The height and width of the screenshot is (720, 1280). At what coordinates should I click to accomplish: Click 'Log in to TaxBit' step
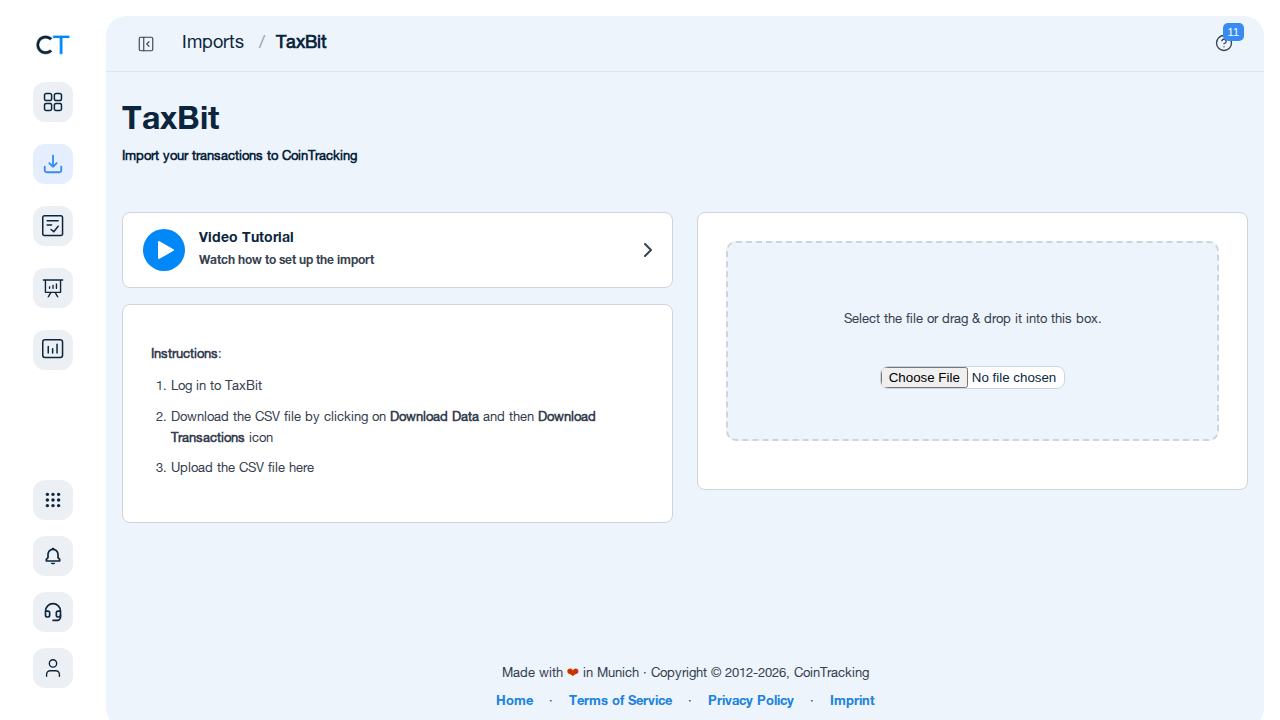pyautogui.click(x=216, y=385)
